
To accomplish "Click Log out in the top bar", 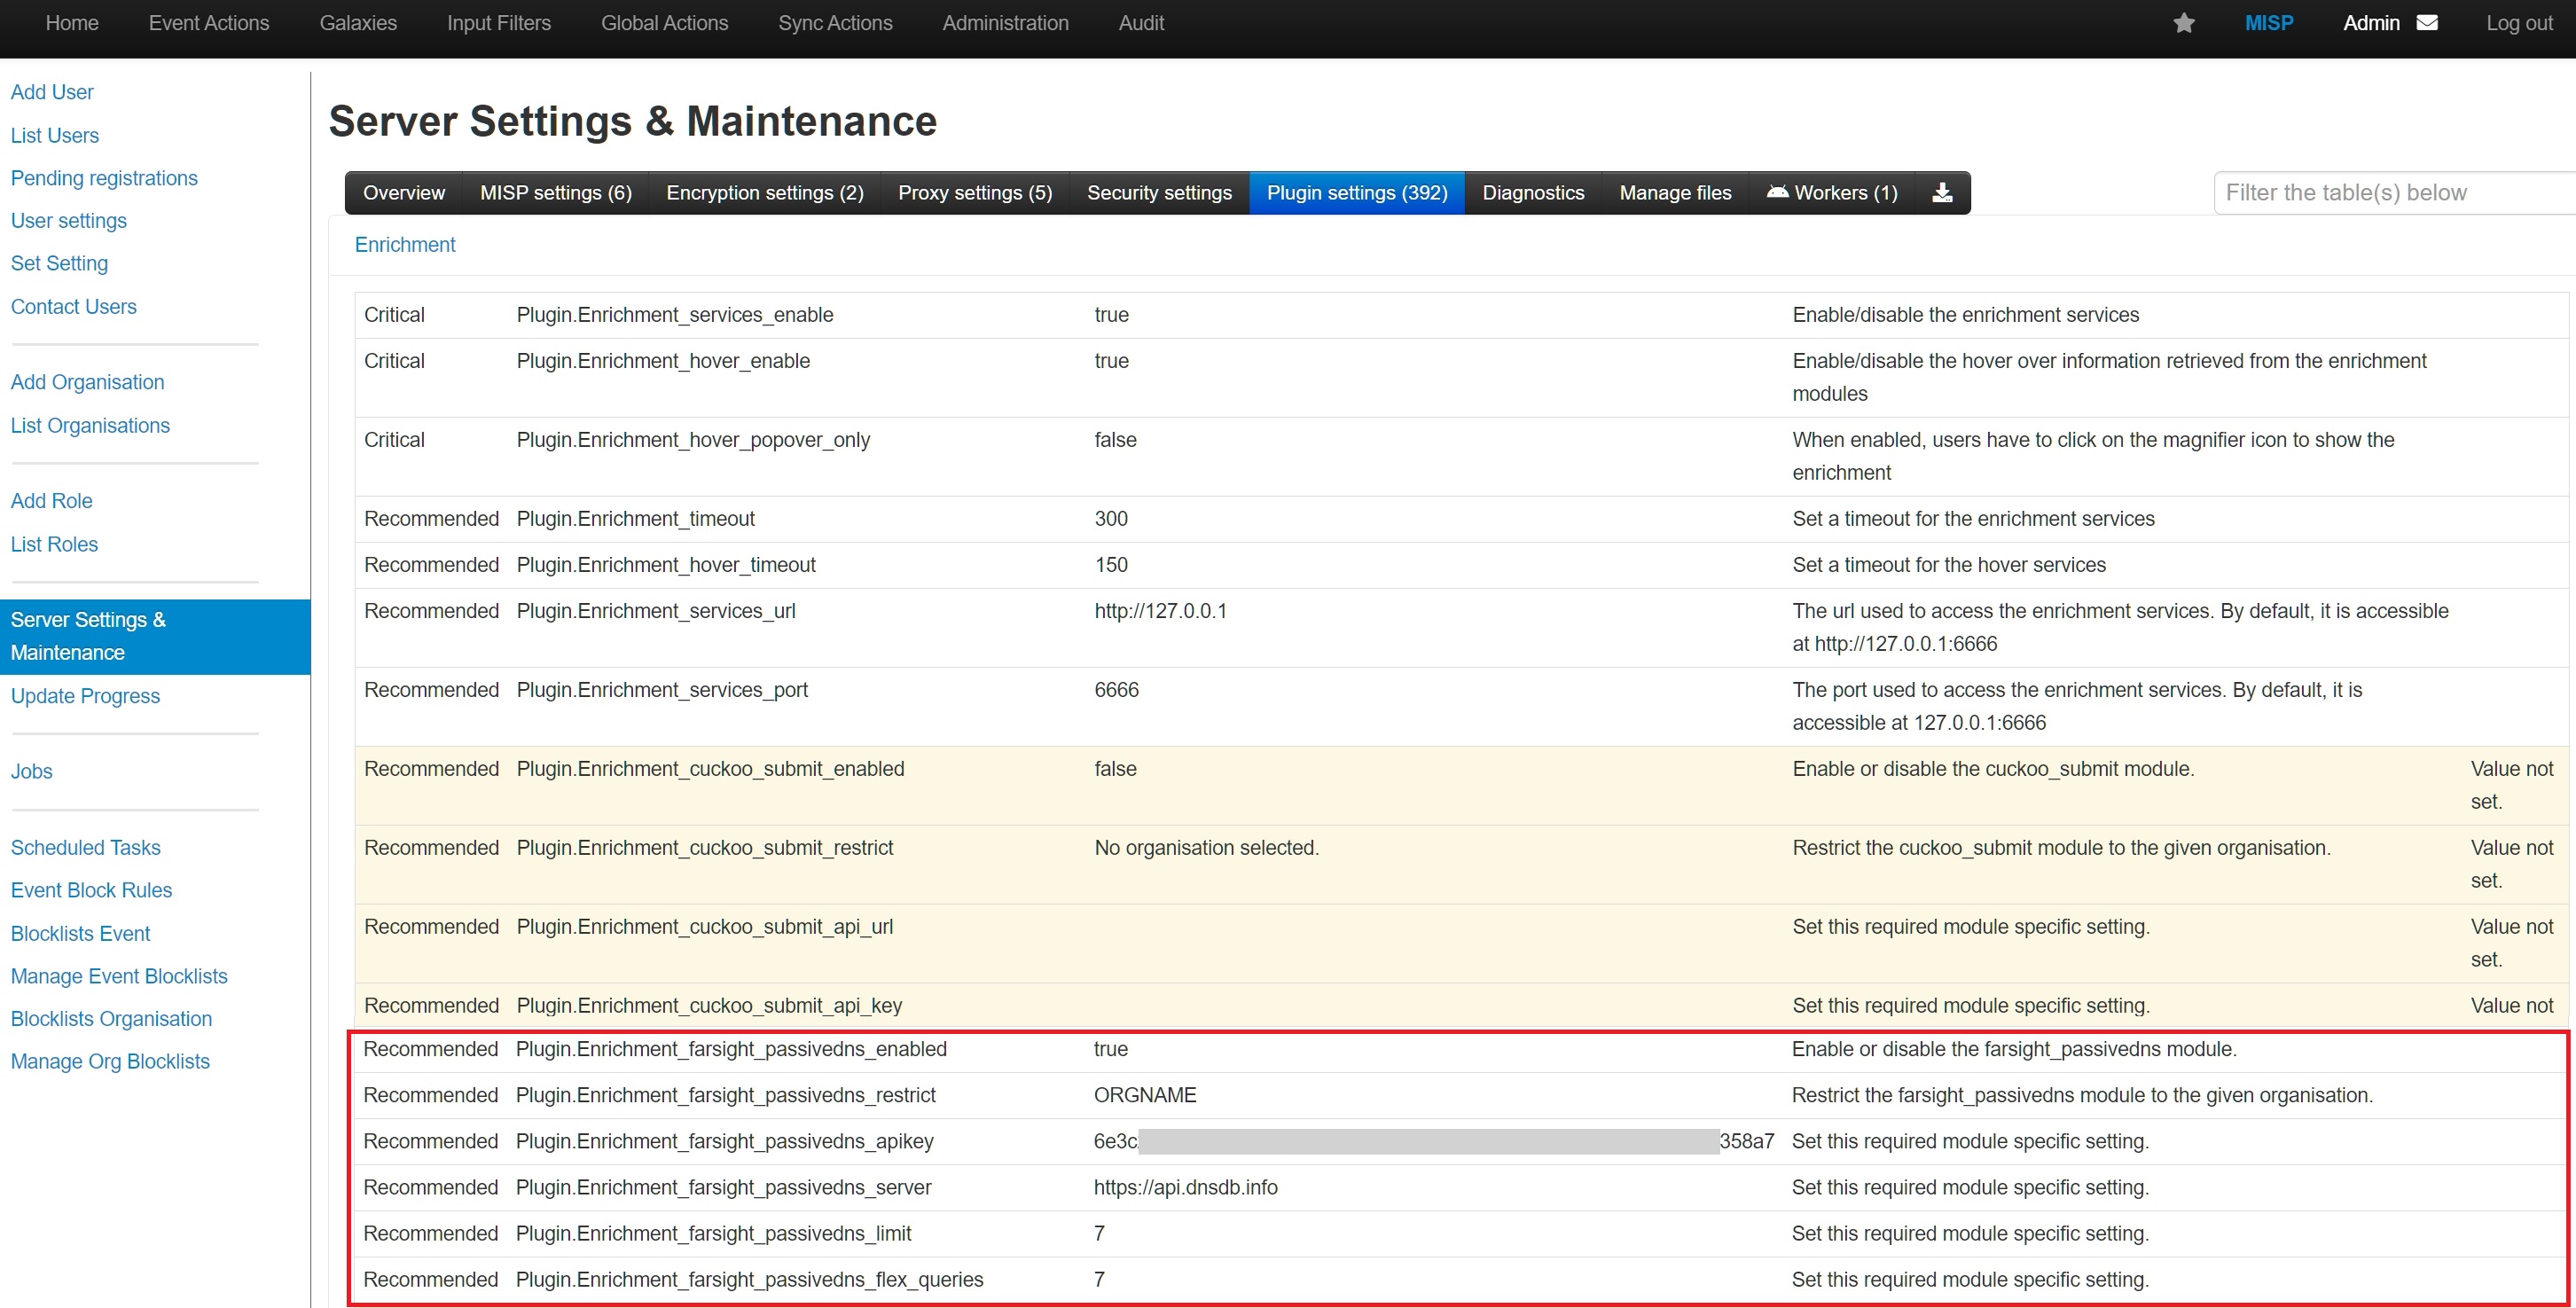I will pyautogui.click(x=2518, y=22).
